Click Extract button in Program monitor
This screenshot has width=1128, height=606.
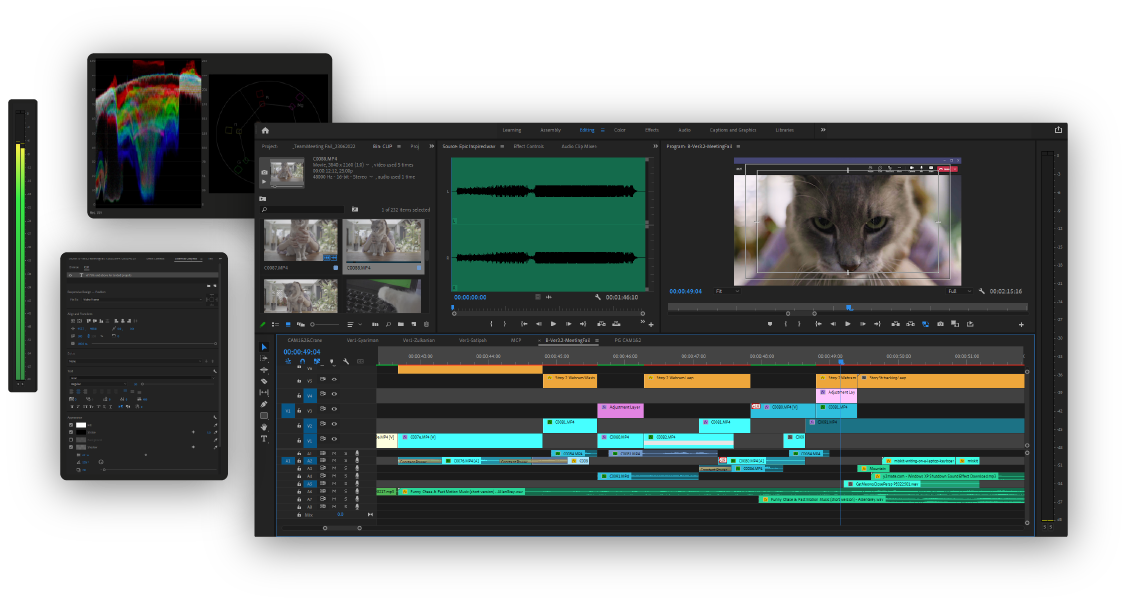(910, 324)
